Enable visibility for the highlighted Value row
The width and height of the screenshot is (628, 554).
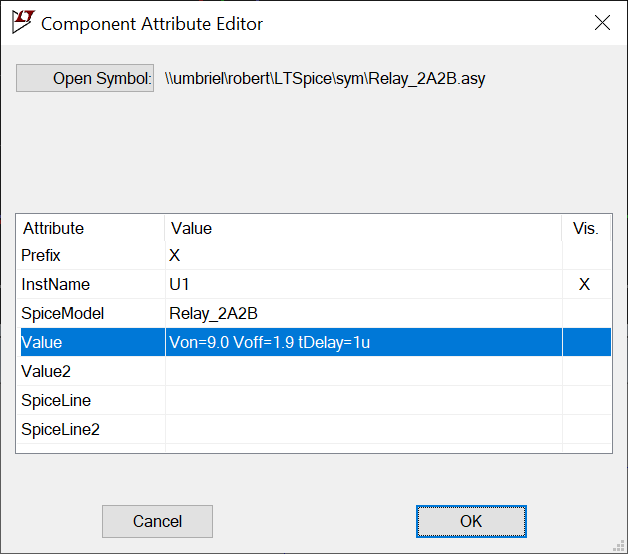pos(585,342)
